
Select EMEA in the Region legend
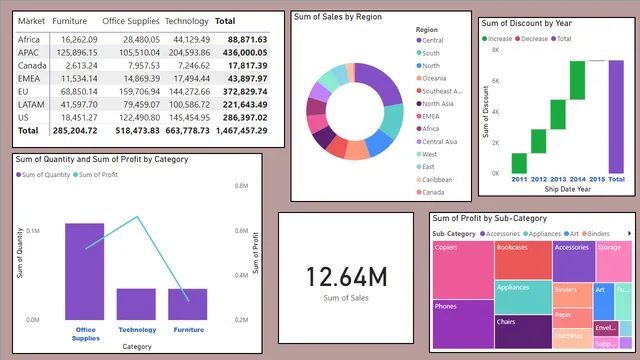coord(428,116)
